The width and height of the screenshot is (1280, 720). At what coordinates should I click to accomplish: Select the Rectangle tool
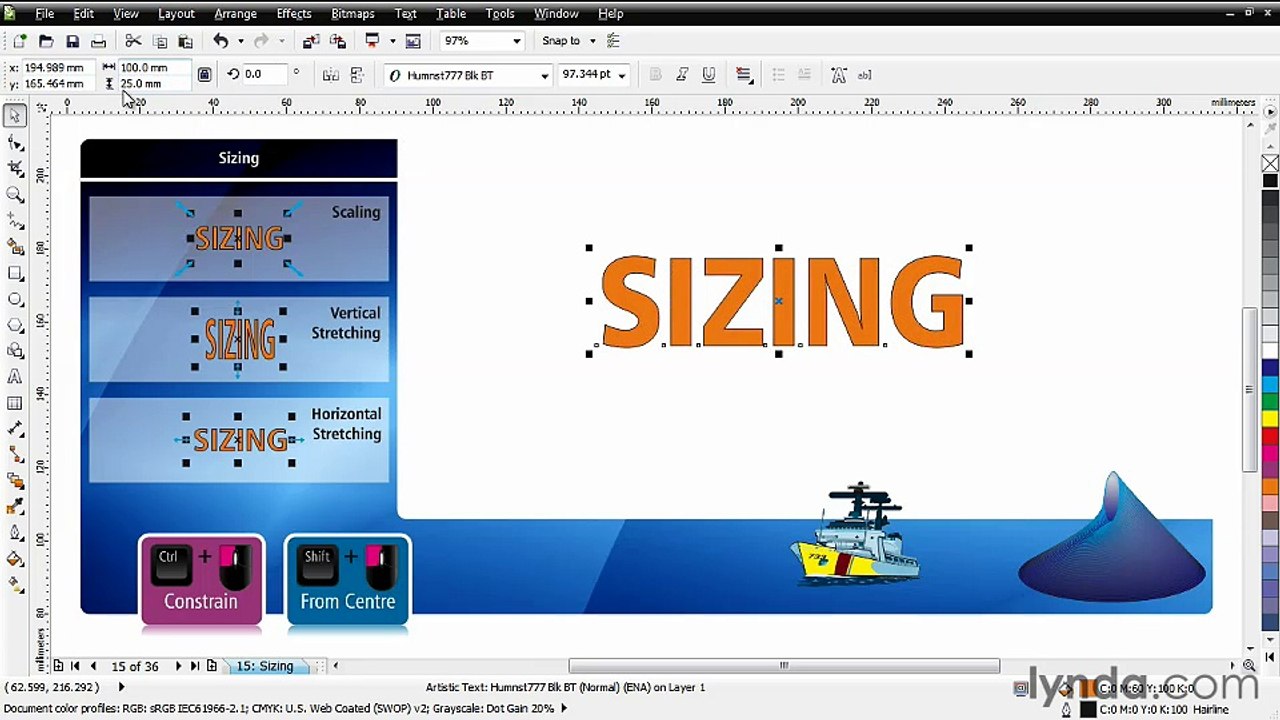pos(15,273)
